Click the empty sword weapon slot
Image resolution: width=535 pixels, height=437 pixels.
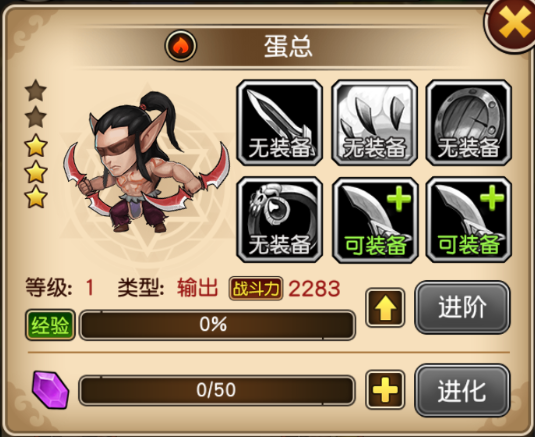click(x=279, y=123)
